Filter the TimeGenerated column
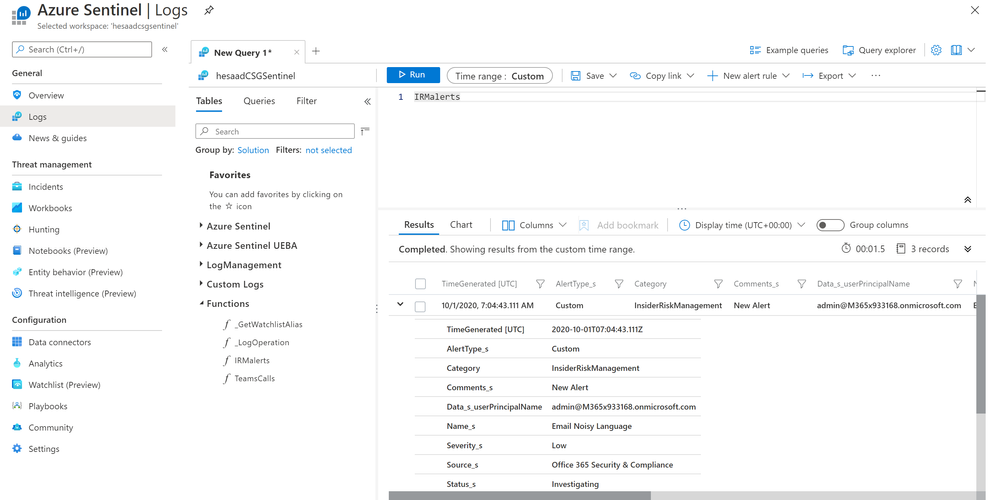This screenshot has height=500, width=999. pos(540,284)
